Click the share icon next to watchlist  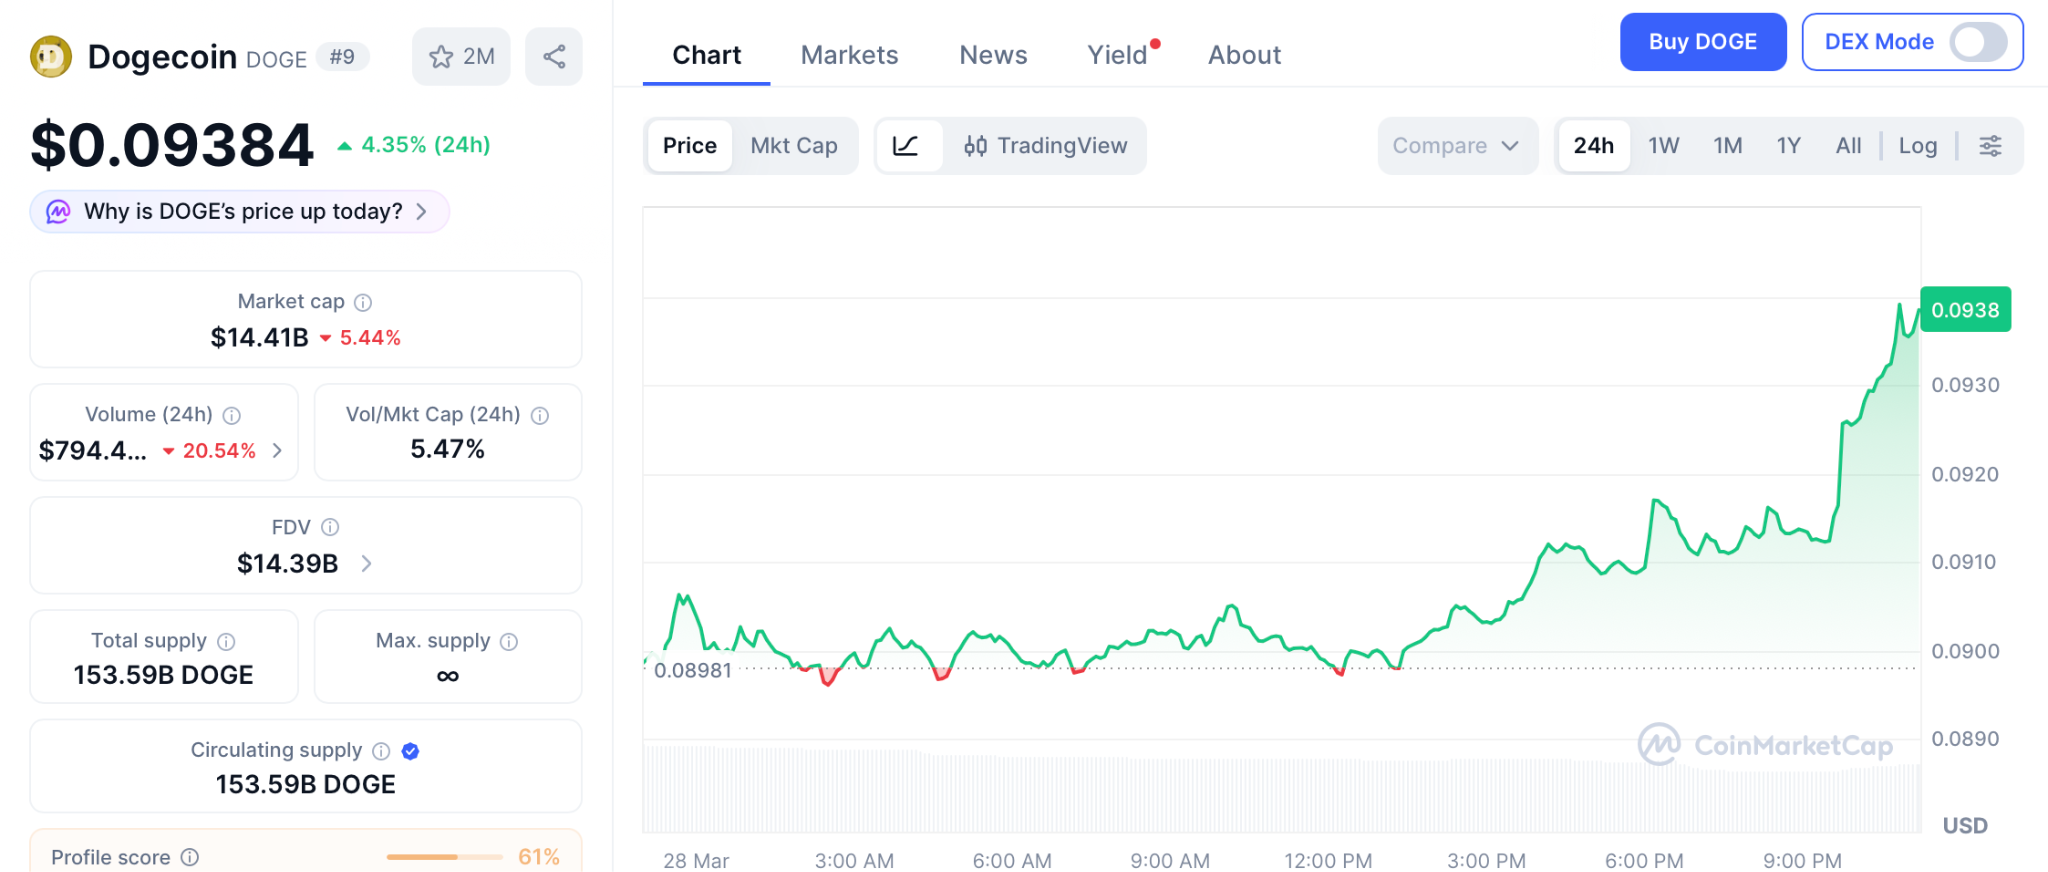click(x=554, y=57)
